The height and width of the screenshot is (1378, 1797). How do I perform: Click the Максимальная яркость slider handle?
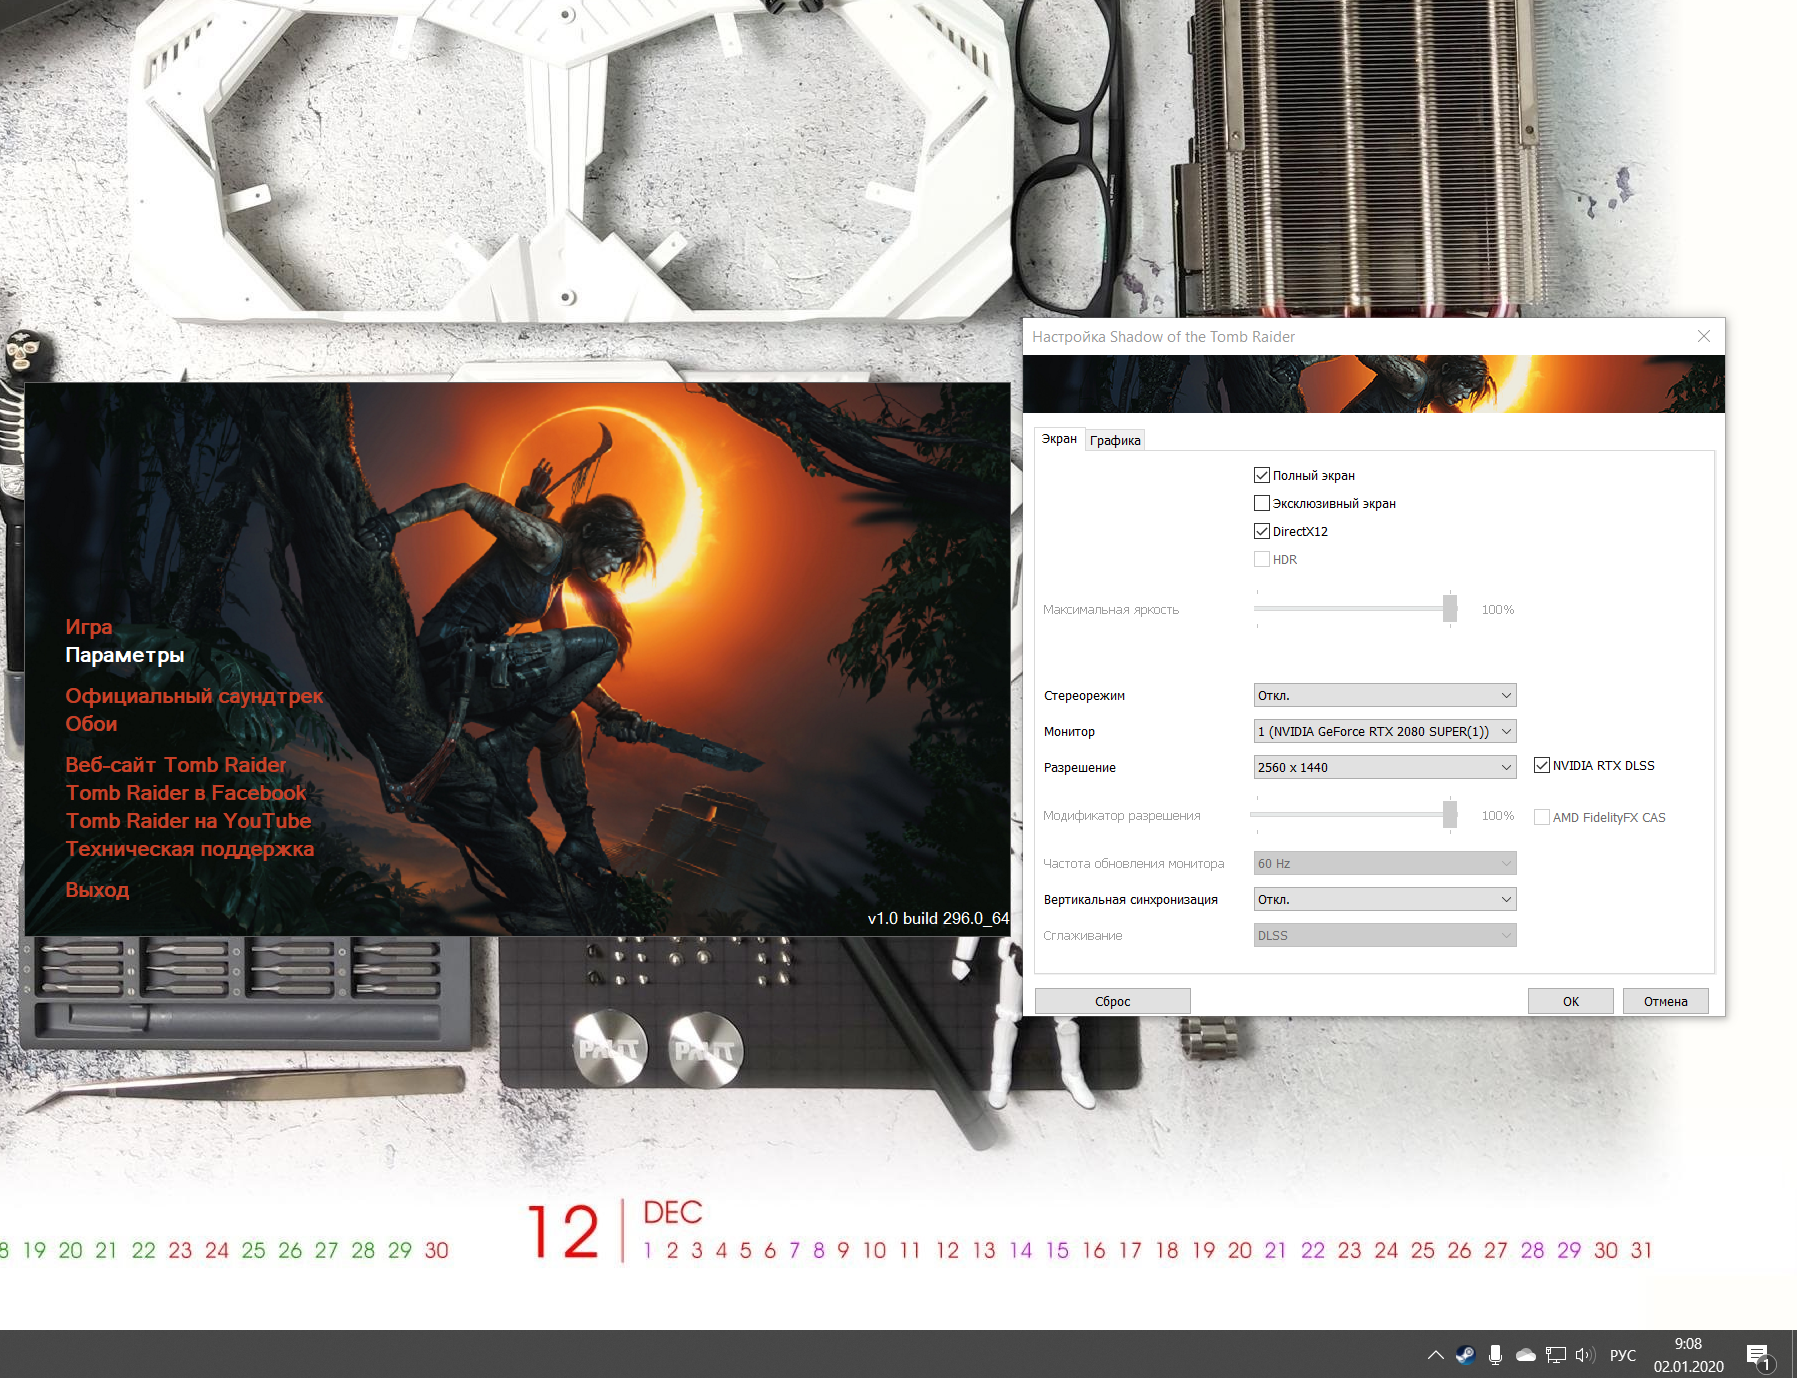[1450, 608]
